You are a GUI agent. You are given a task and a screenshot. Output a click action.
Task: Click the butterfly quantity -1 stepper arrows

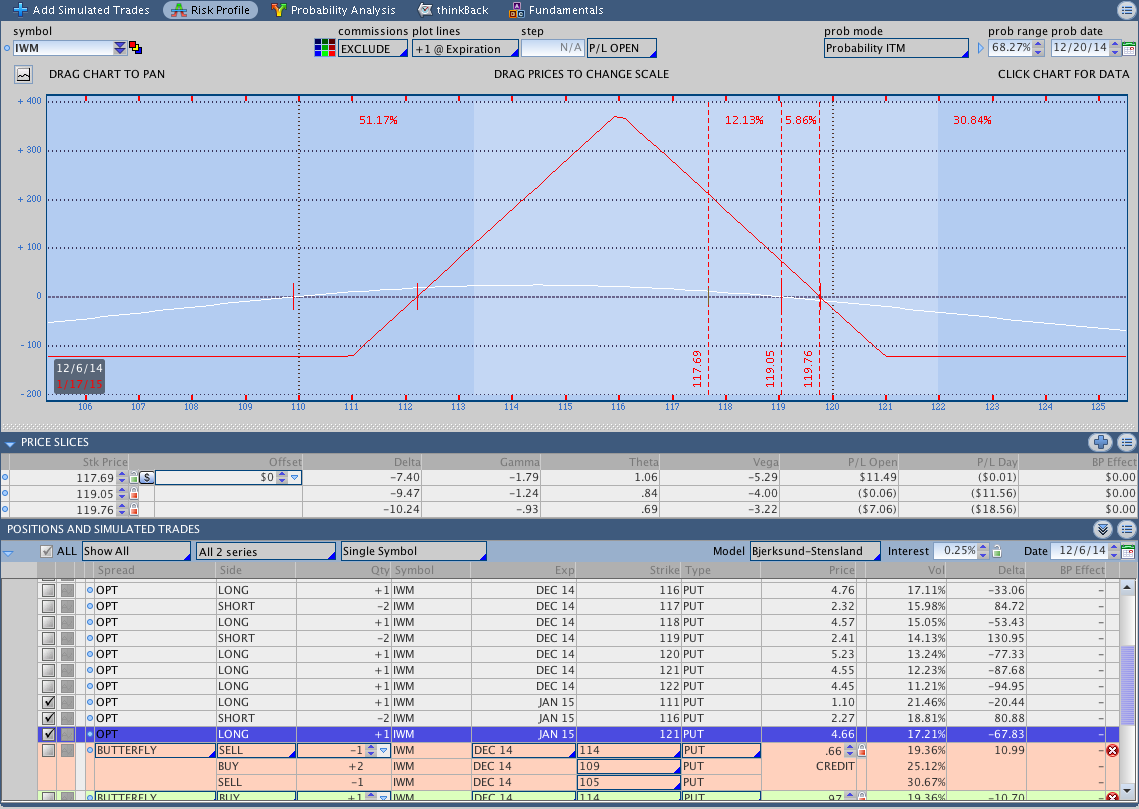pos(371,750)
